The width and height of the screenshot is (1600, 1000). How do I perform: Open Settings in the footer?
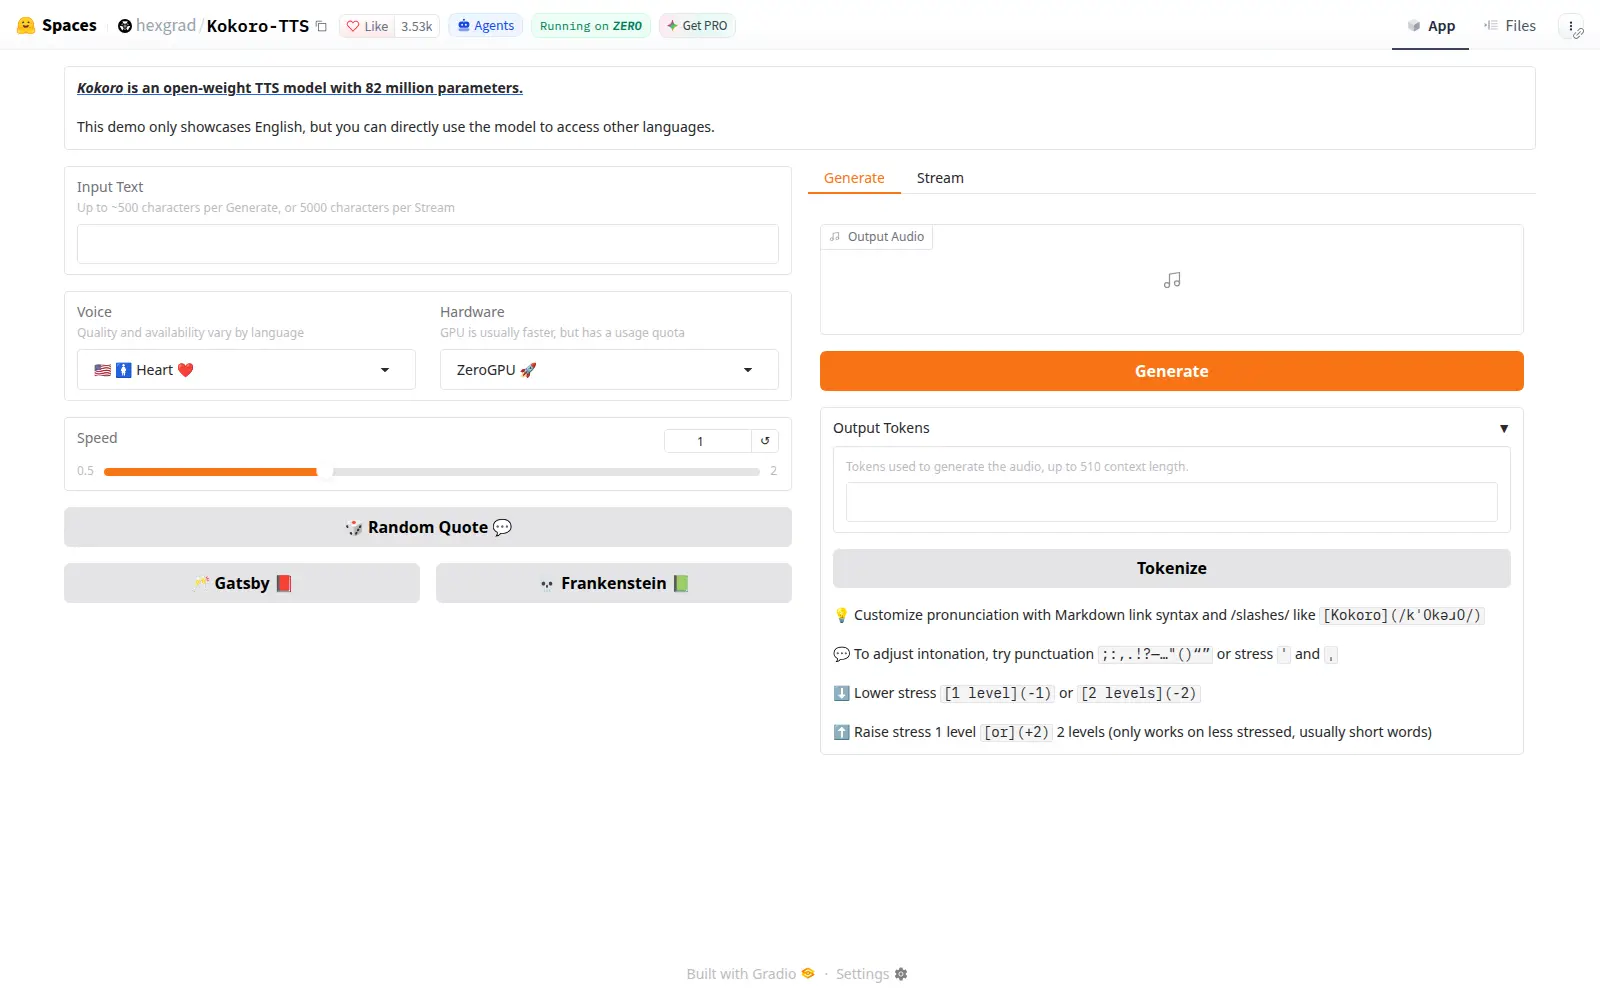tap(872, 974)
